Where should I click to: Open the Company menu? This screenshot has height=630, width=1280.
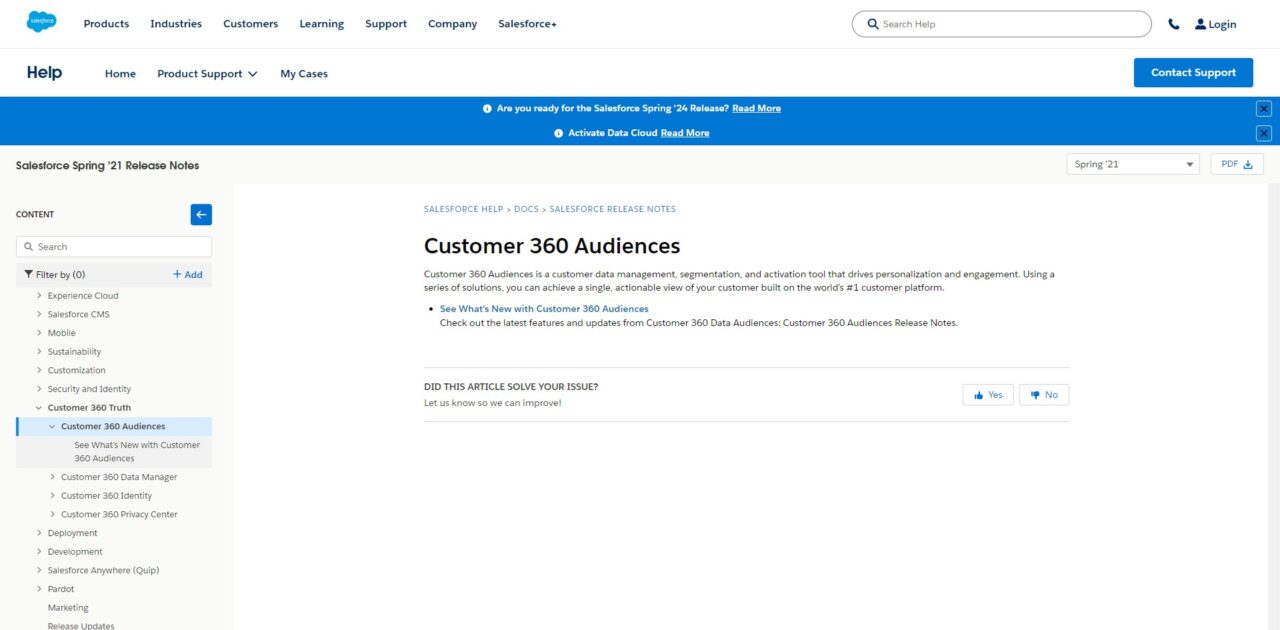[452, 24]
